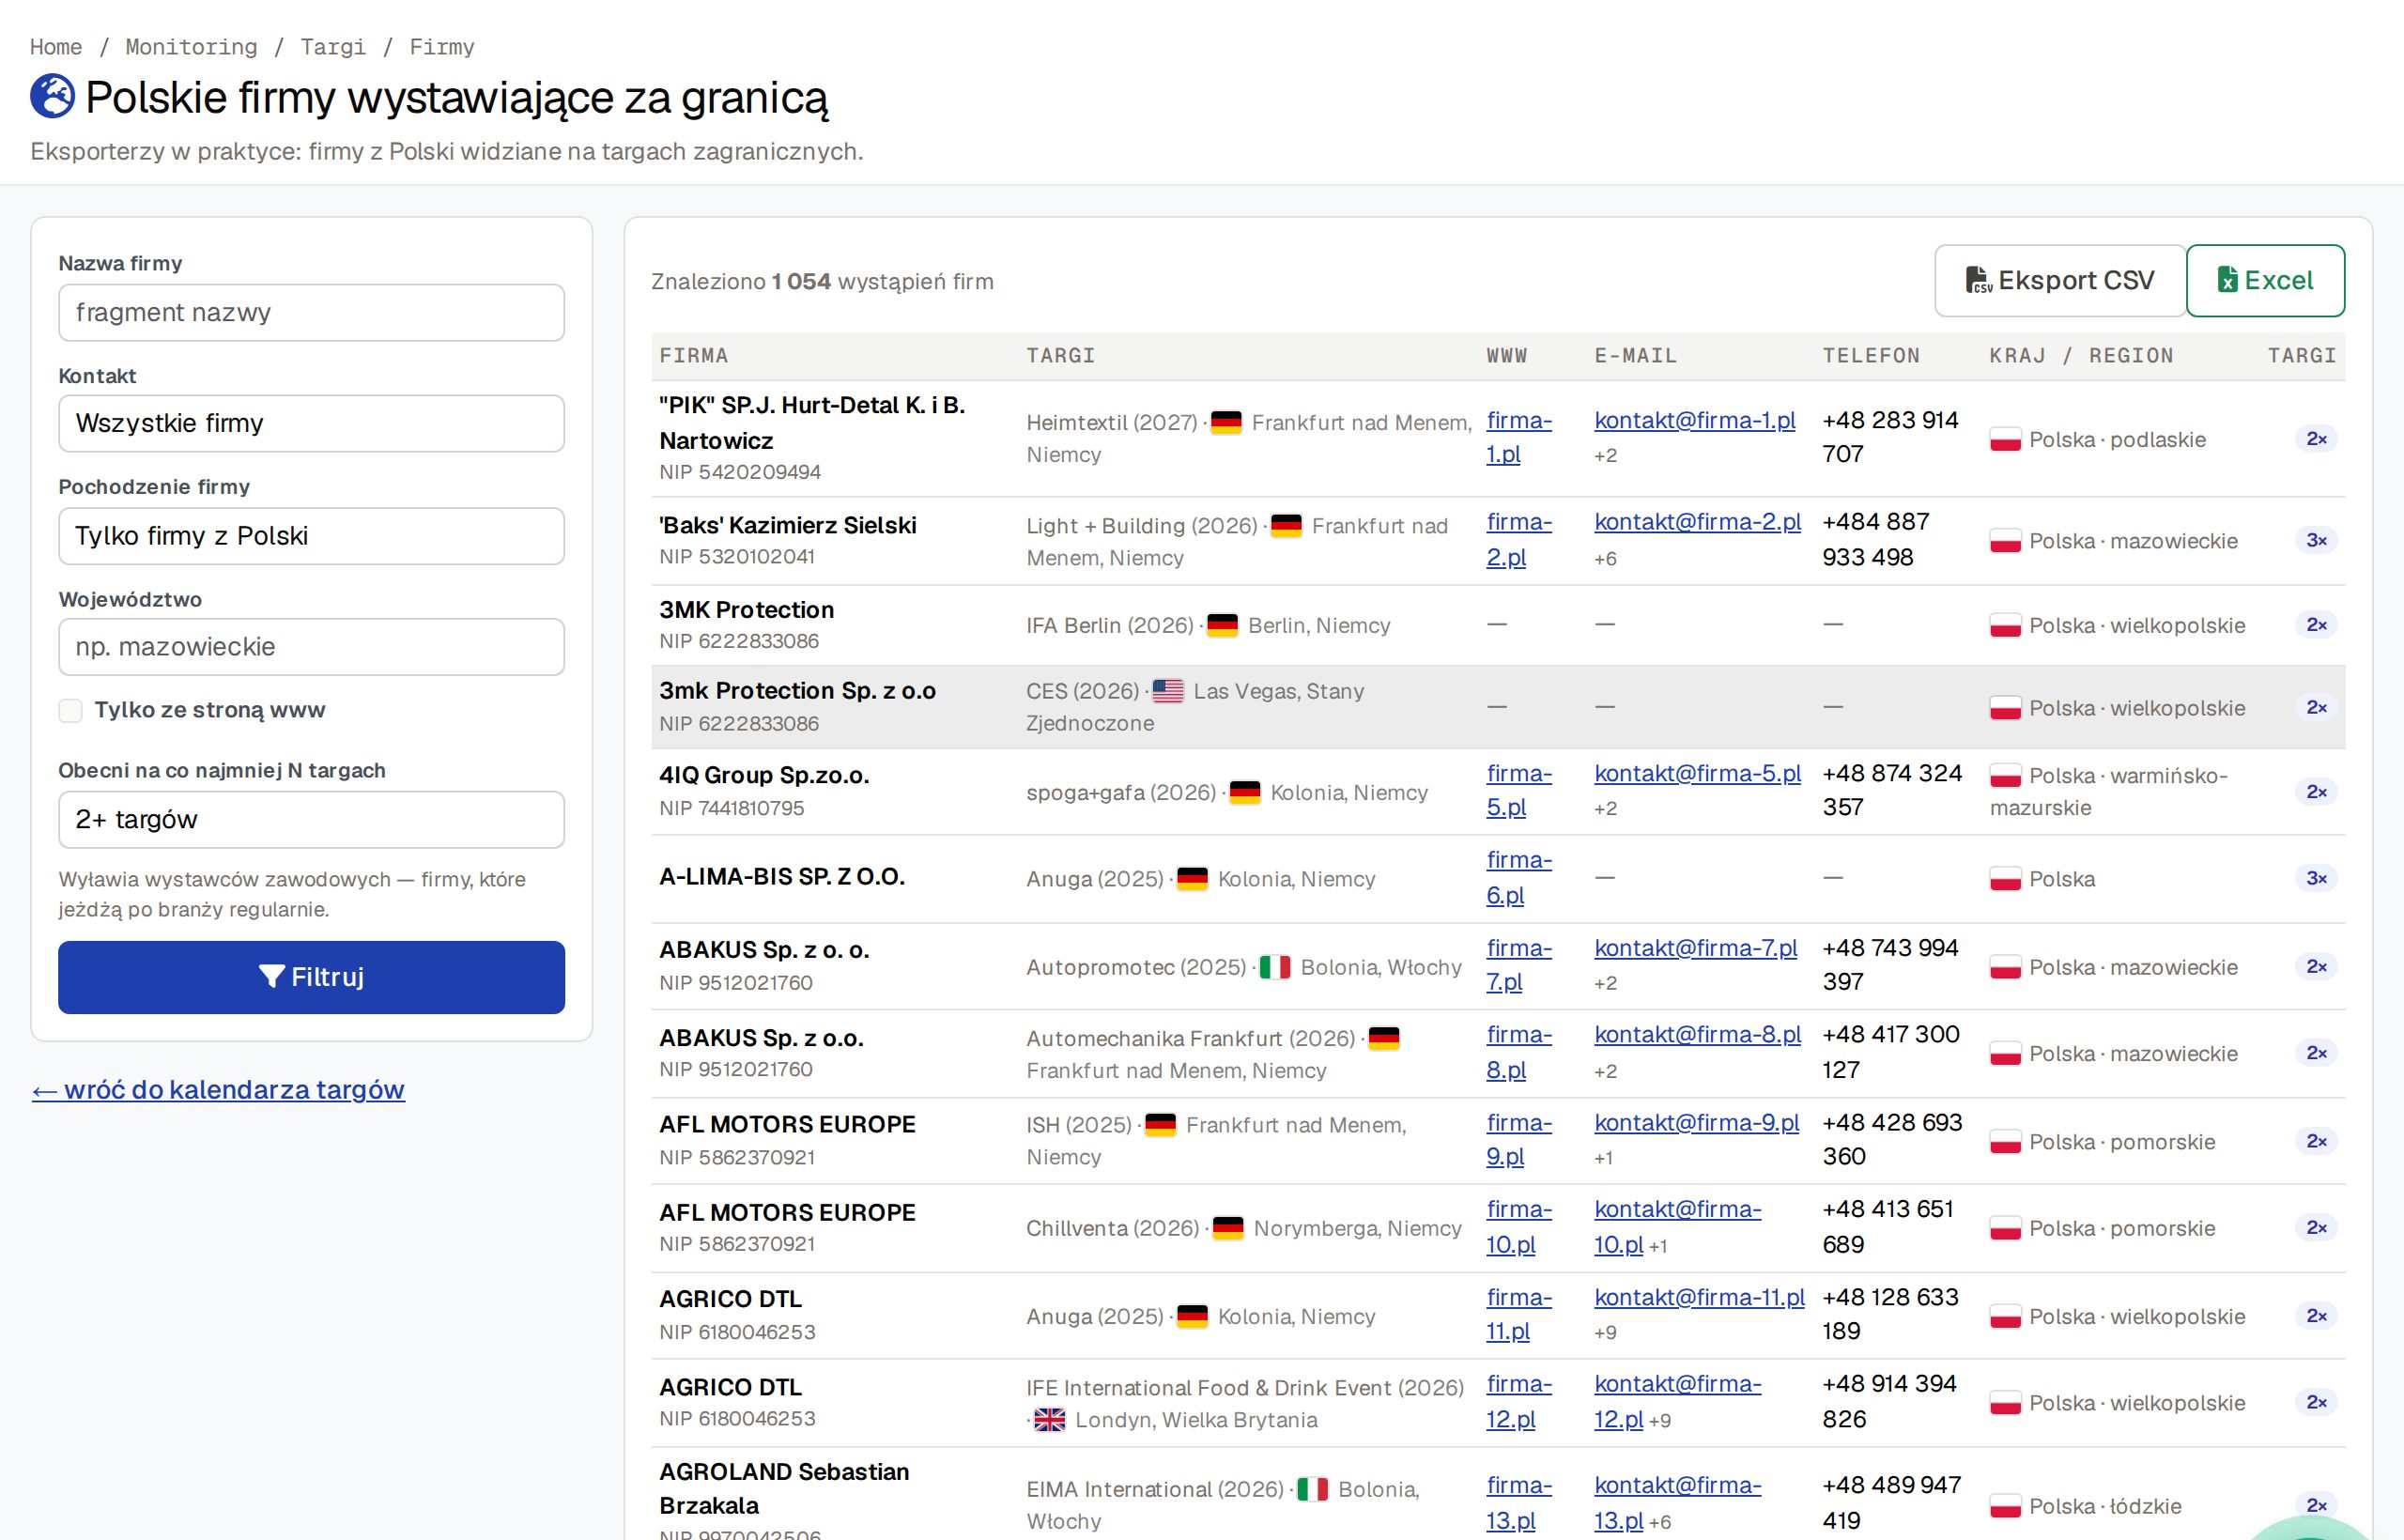Image resolution: width=2404 pixels, height=1540 pixels.
Task: Open Pochodzenie firmy dropdown
Action: 311,536
